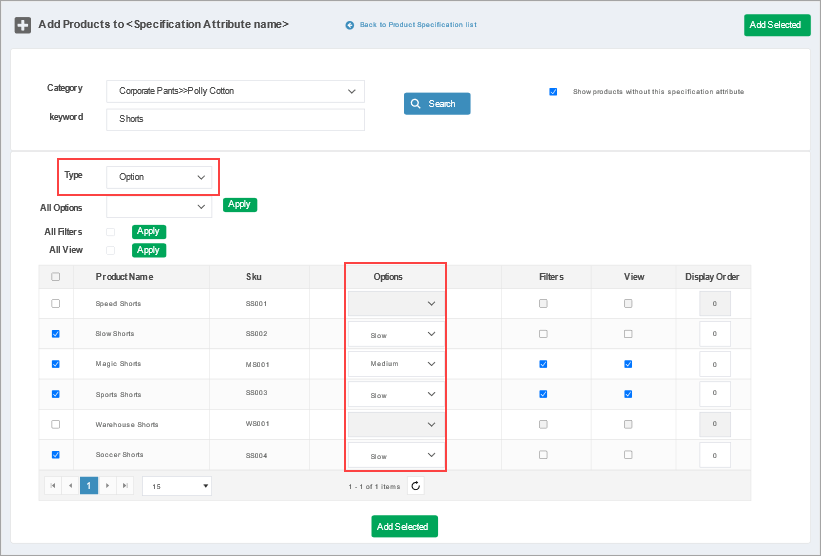Viewport: 821px width, 556px height.
Task: Click the Product Name column header
Action: [124, 277]
